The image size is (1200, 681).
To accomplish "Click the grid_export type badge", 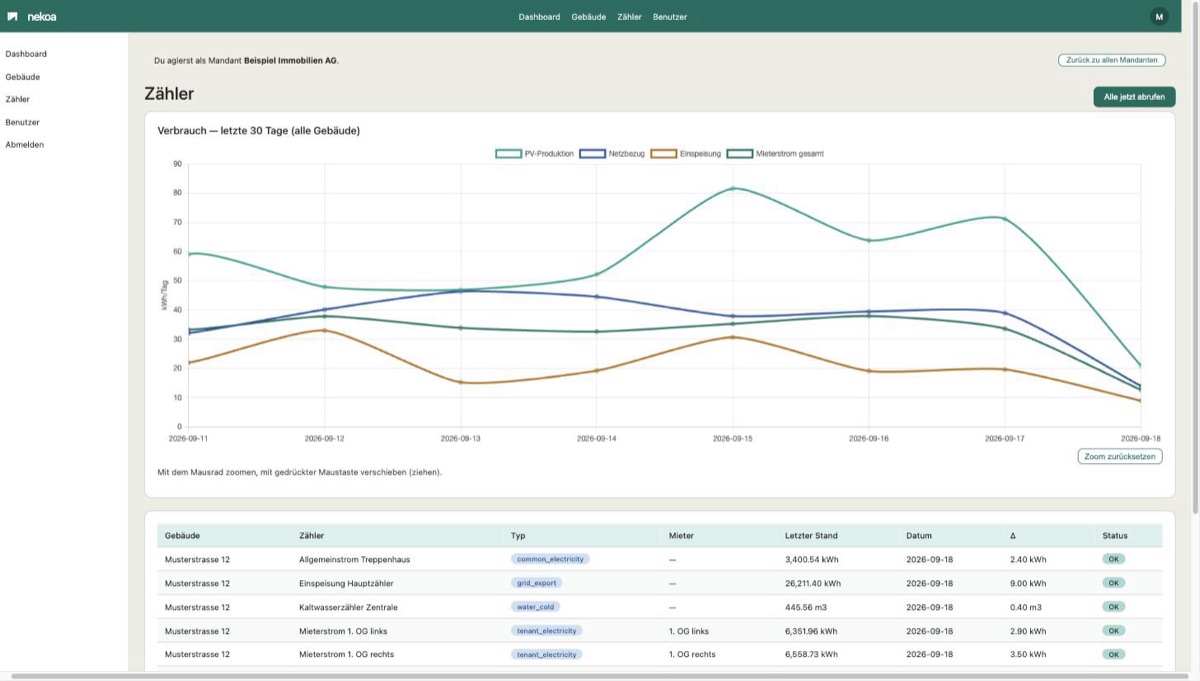I will tap(536, 582).
